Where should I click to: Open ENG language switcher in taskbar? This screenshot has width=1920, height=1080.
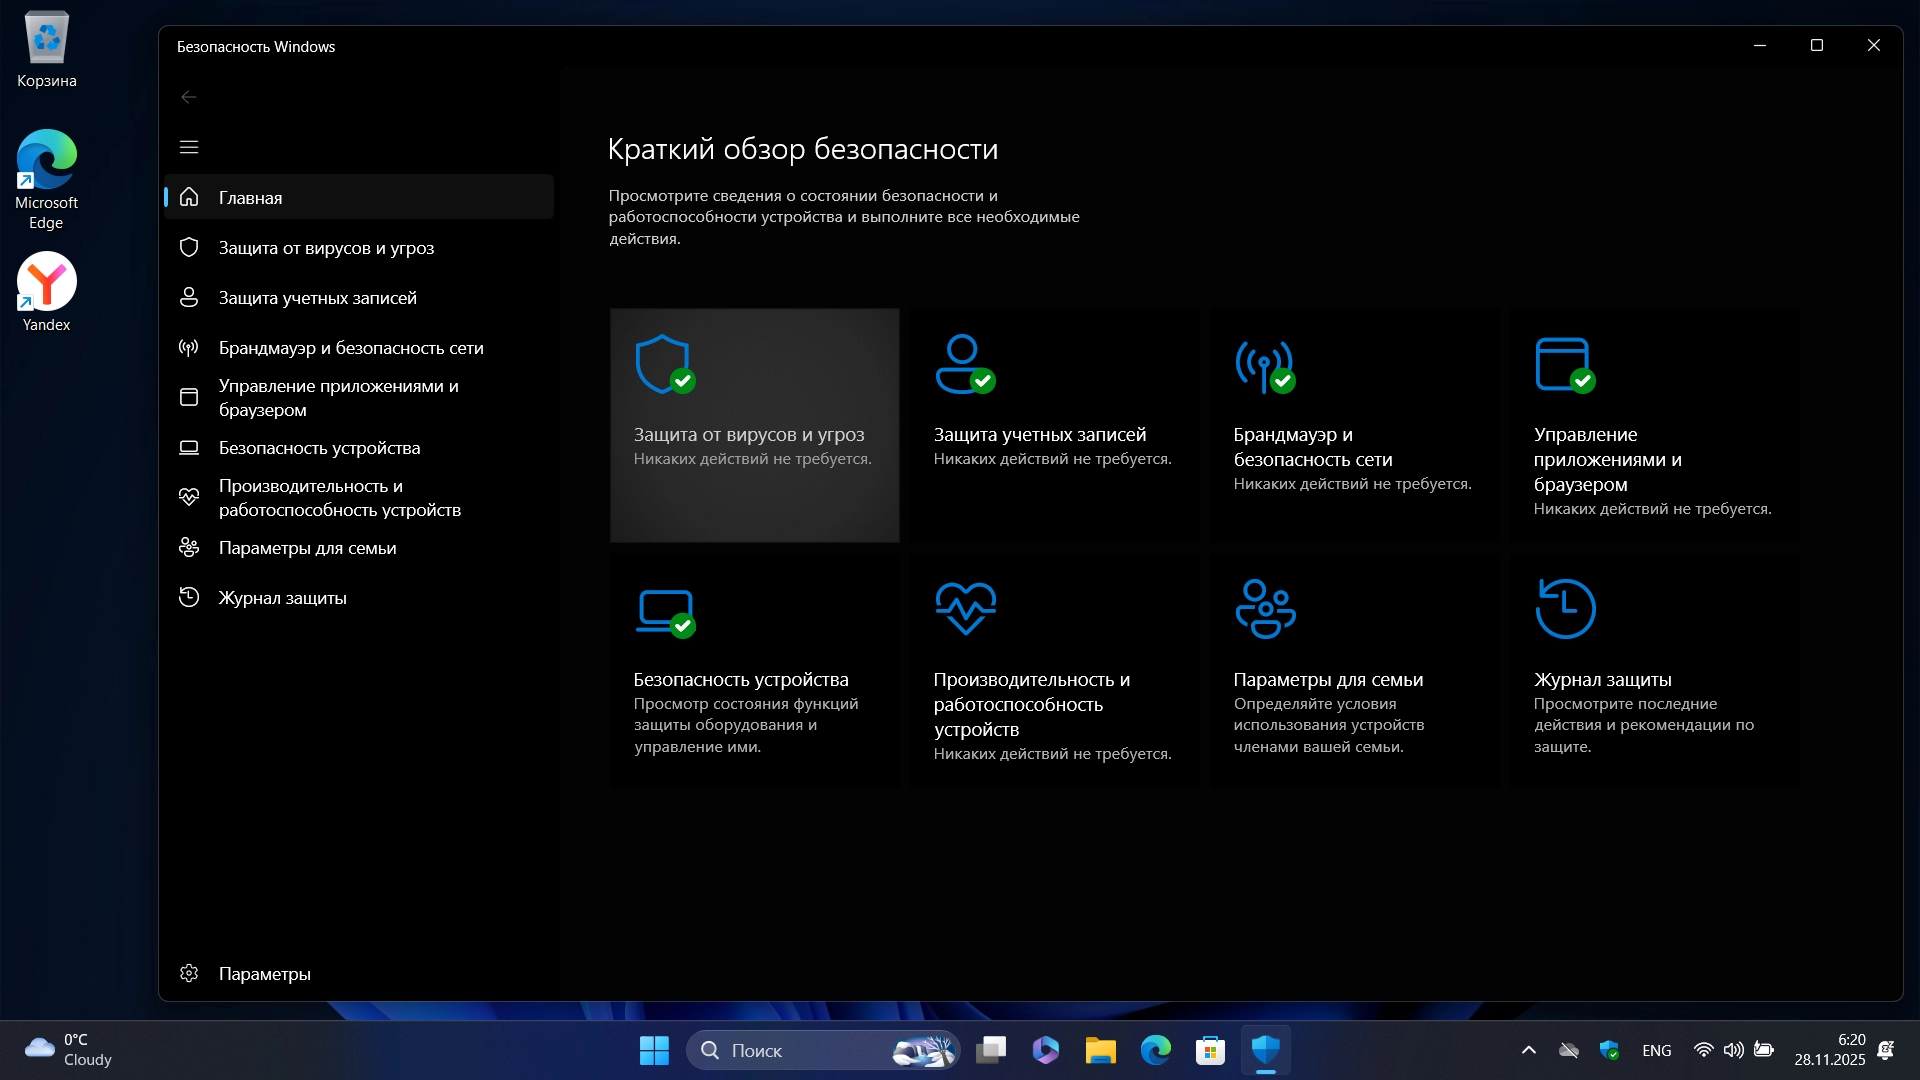[x=1656, y=1050]
